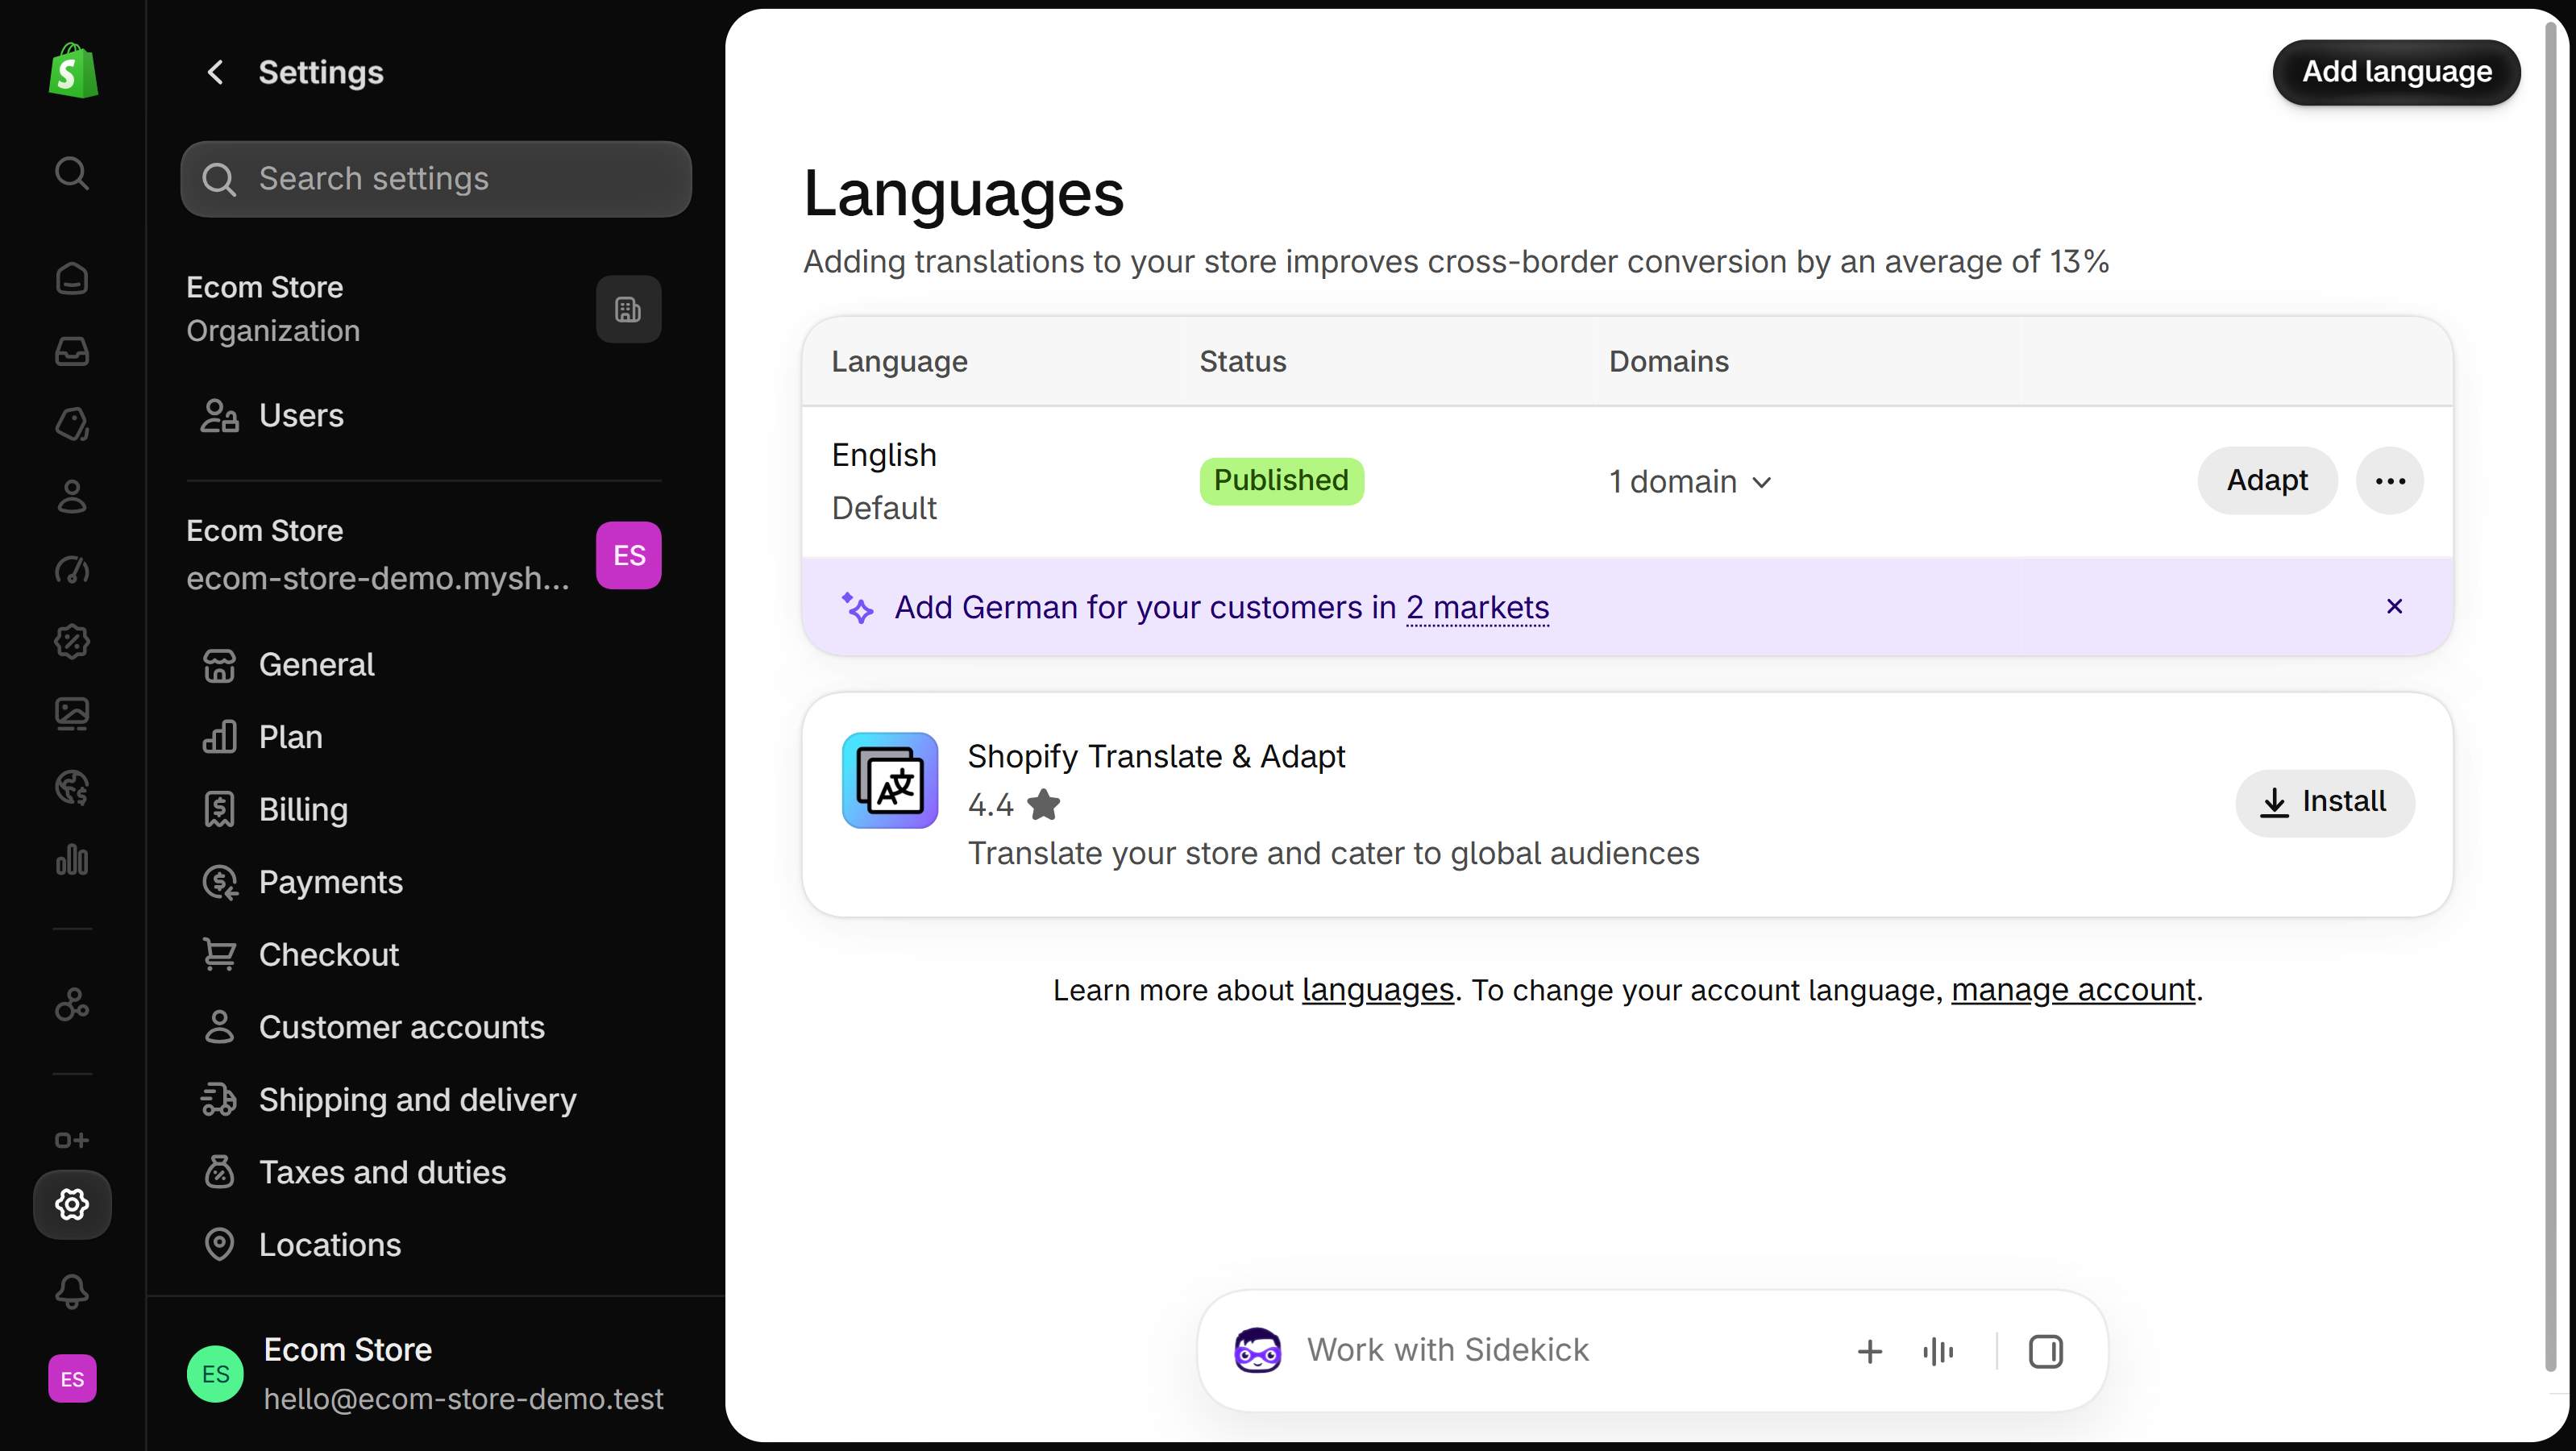This screenshot has height=1451, width=2576.
Task: Open Shipping and delivery settings
Action: (x=423, y=1100)
